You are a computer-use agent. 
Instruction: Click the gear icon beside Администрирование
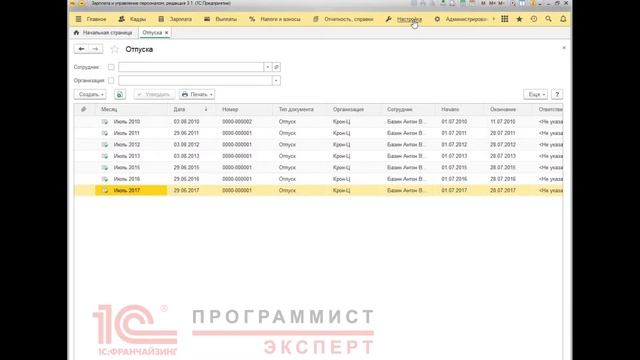click(x=437, y=19)
